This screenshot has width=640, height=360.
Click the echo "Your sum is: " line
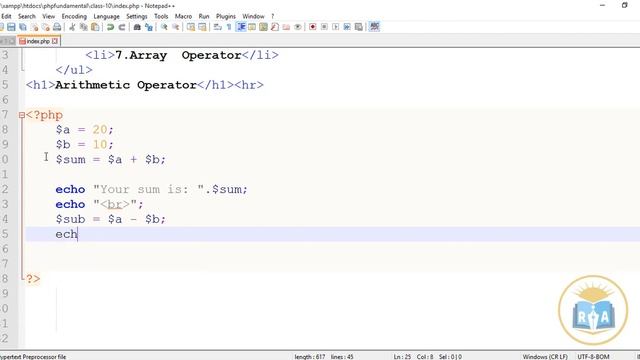click(x=151, y=189)
